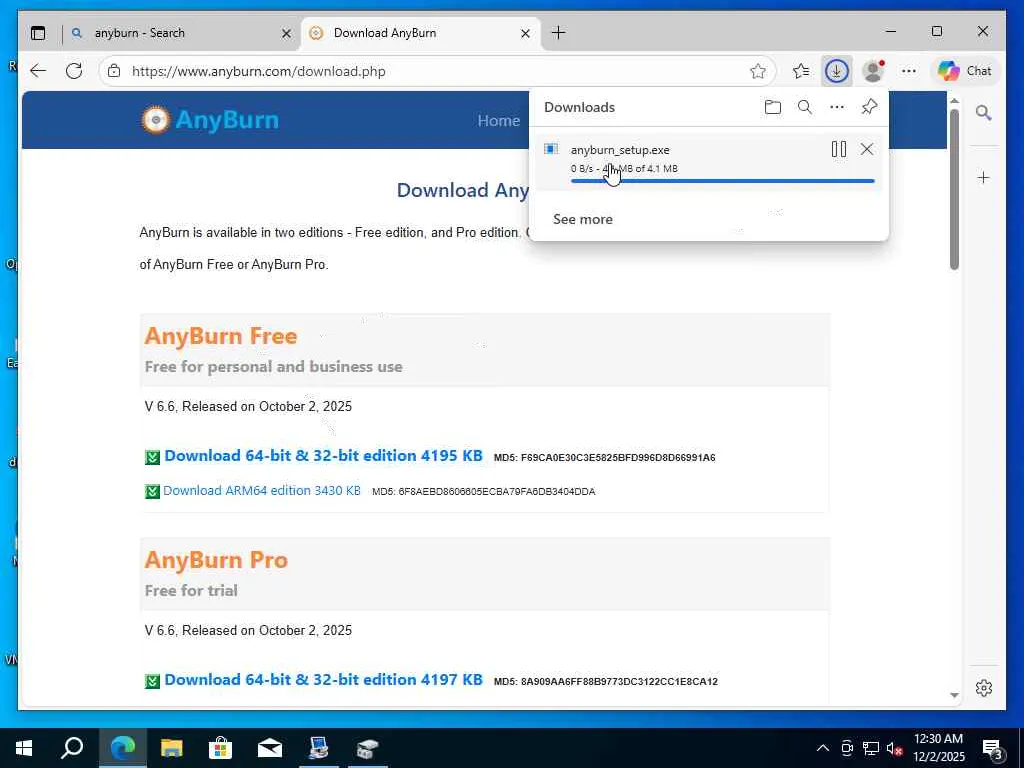
Task: Open Mail app from the taskbar
Action: pos(270,748)
